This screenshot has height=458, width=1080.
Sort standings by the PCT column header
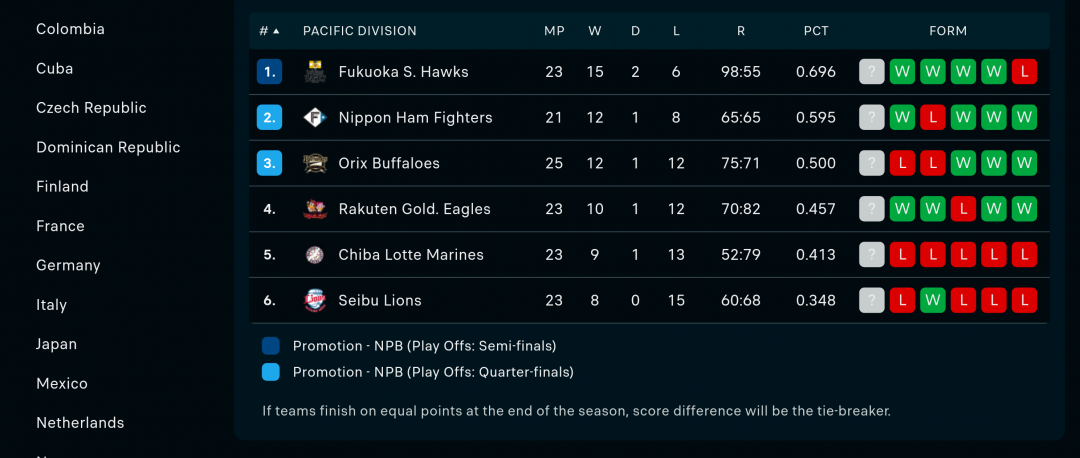point(816,31)
